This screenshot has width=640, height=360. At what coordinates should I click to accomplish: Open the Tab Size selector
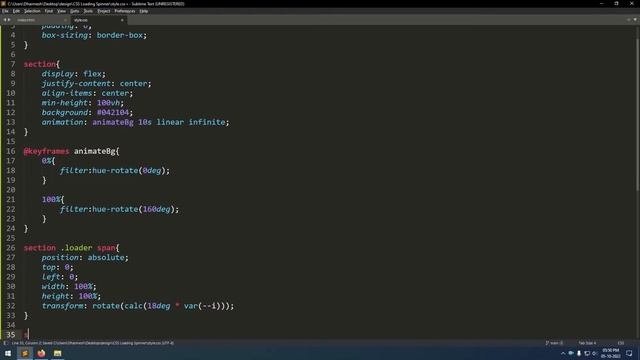point(587,343)
